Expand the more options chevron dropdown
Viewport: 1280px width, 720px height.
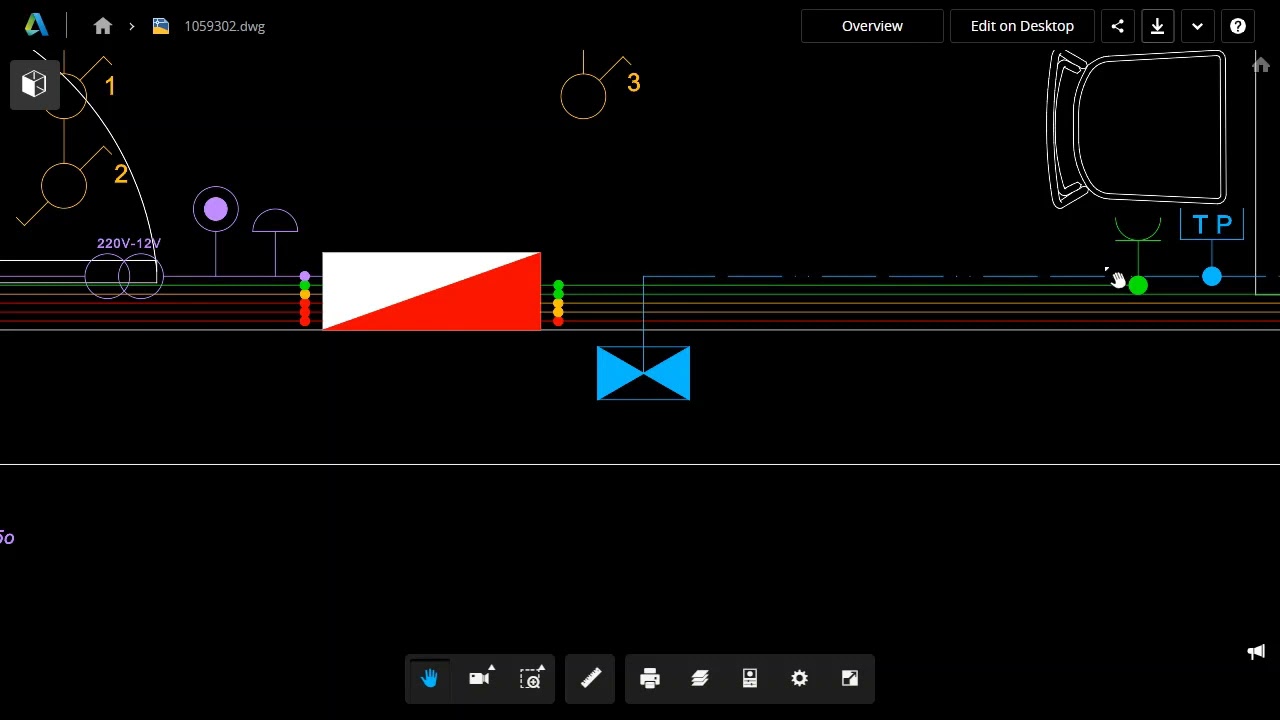1197,26
